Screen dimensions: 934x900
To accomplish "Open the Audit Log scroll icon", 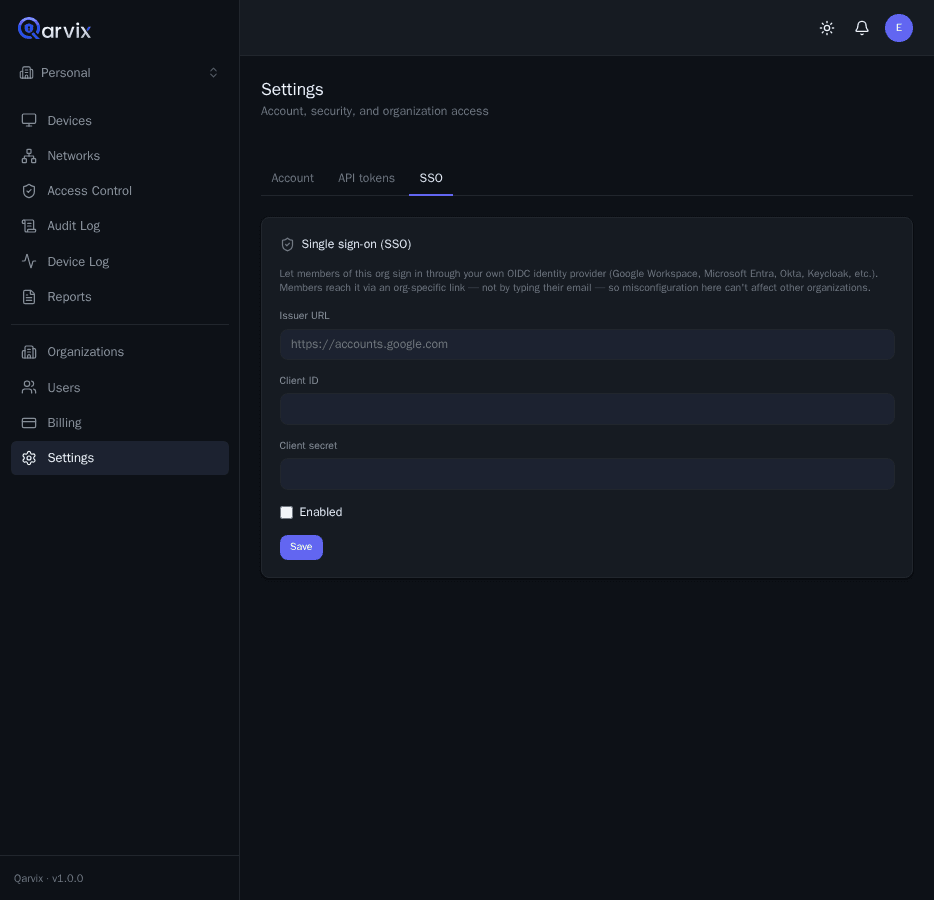I will (29, 226).
